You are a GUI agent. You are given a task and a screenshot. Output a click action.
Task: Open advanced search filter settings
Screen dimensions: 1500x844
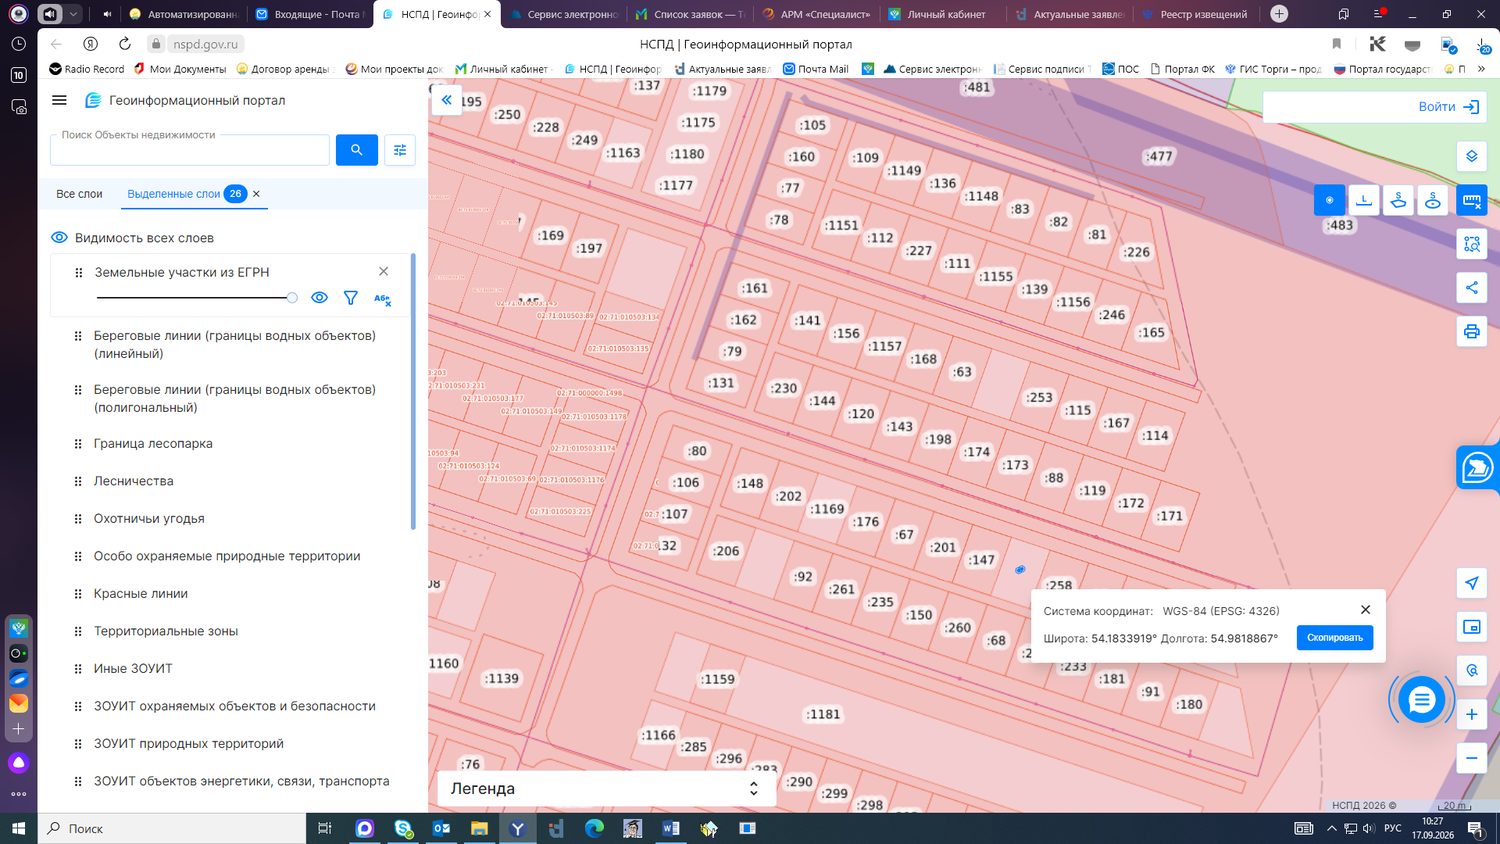400,150
